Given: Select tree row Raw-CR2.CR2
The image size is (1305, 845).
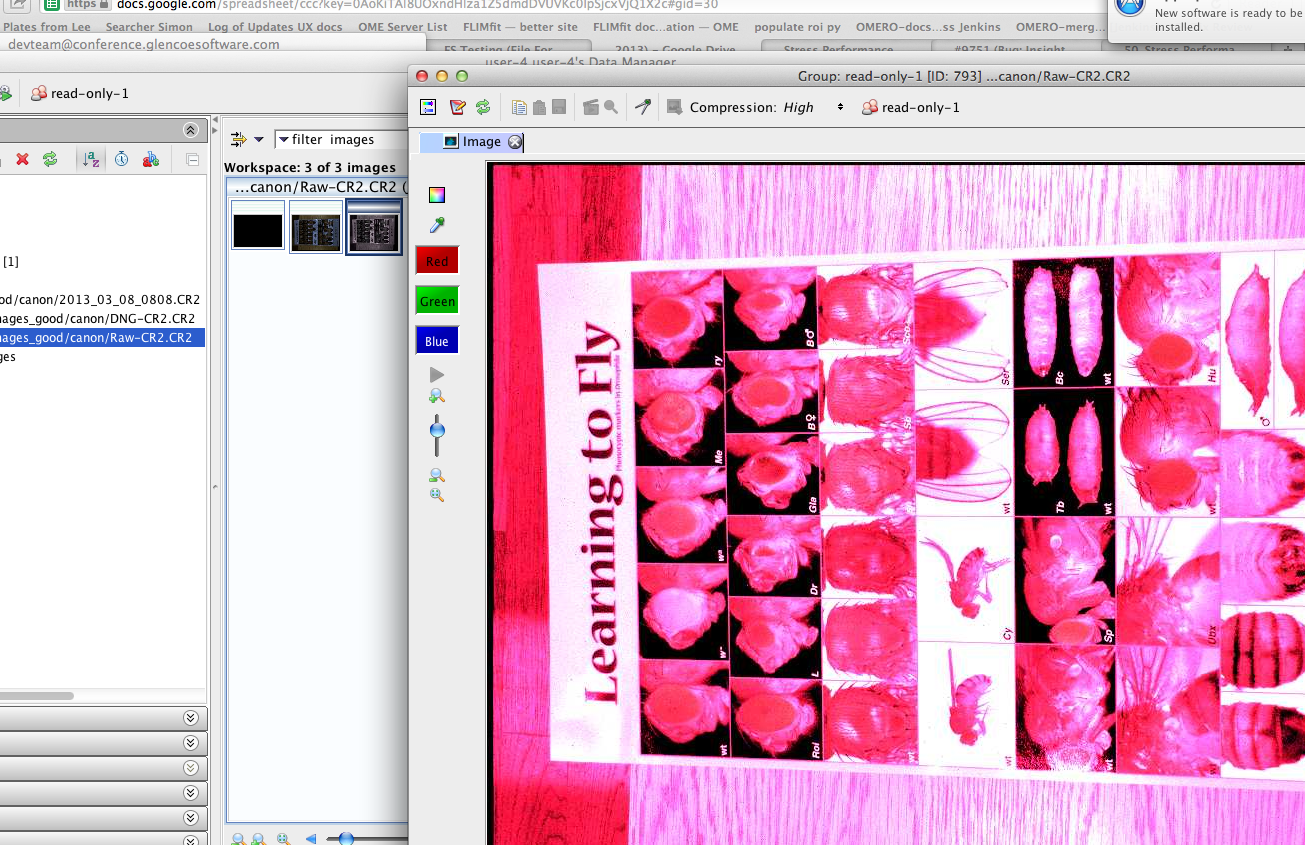Looking at the screenshot, I should click(102, 338).
